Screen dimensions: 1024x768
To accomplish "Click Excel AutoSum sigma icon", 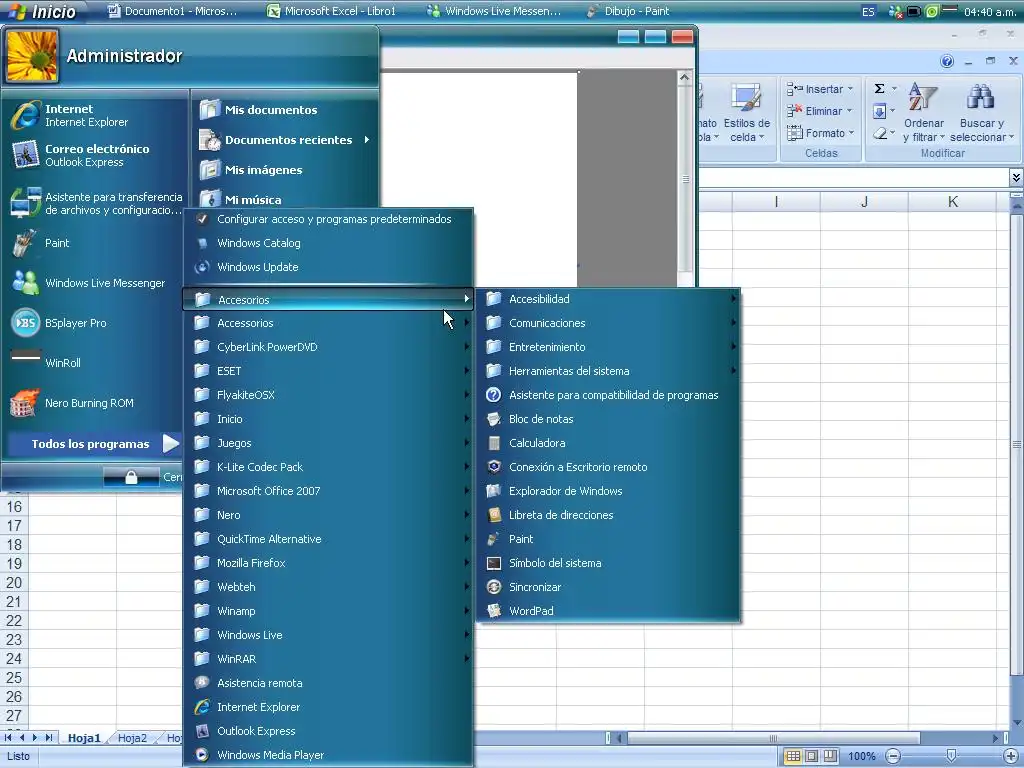I will [880, 89].
